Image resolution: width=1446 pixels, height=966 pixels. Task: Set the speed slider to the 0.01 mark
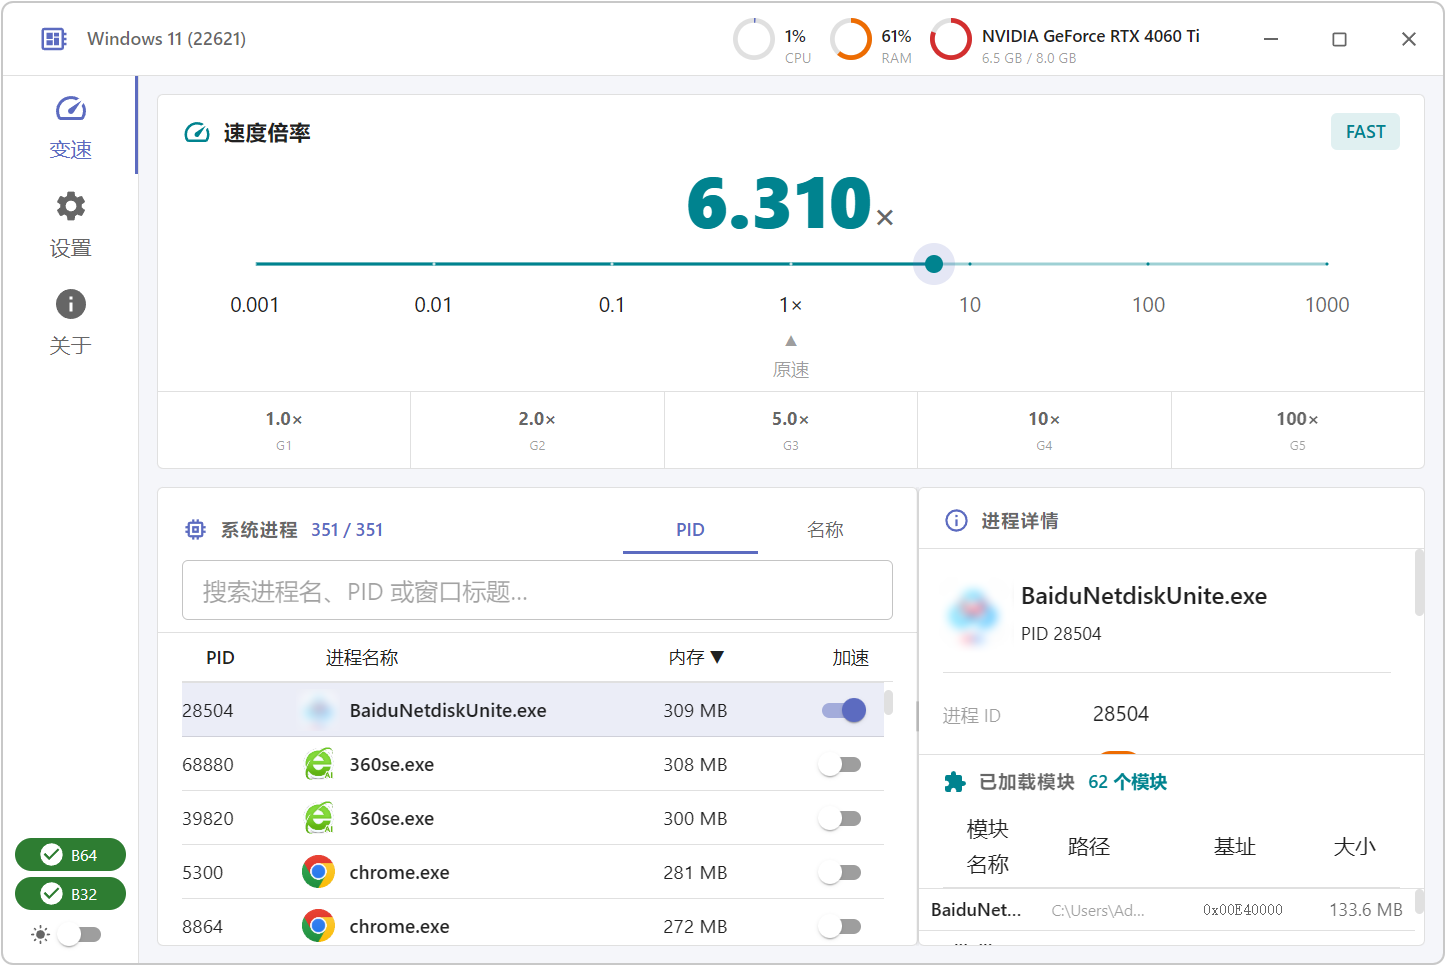(x=434, y=264)
